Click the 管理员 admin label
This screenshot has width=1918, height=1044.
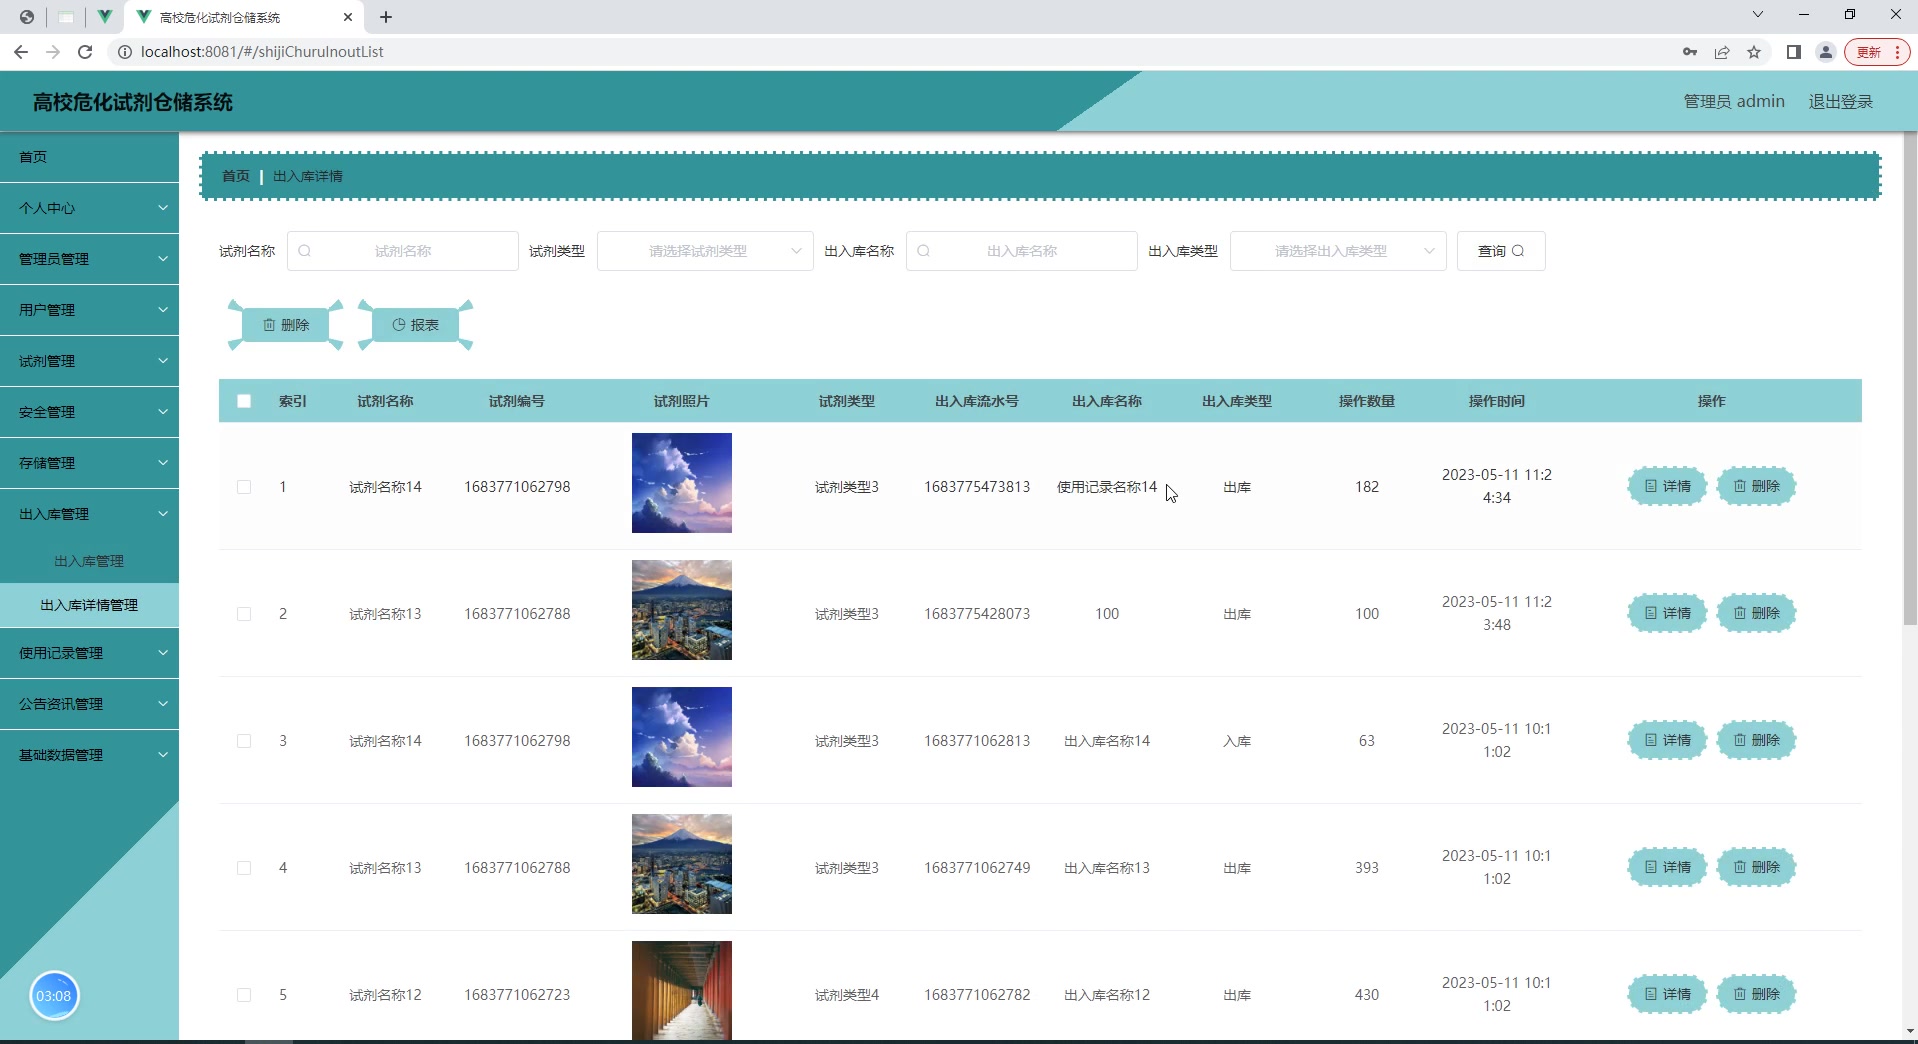[1734, 102]
